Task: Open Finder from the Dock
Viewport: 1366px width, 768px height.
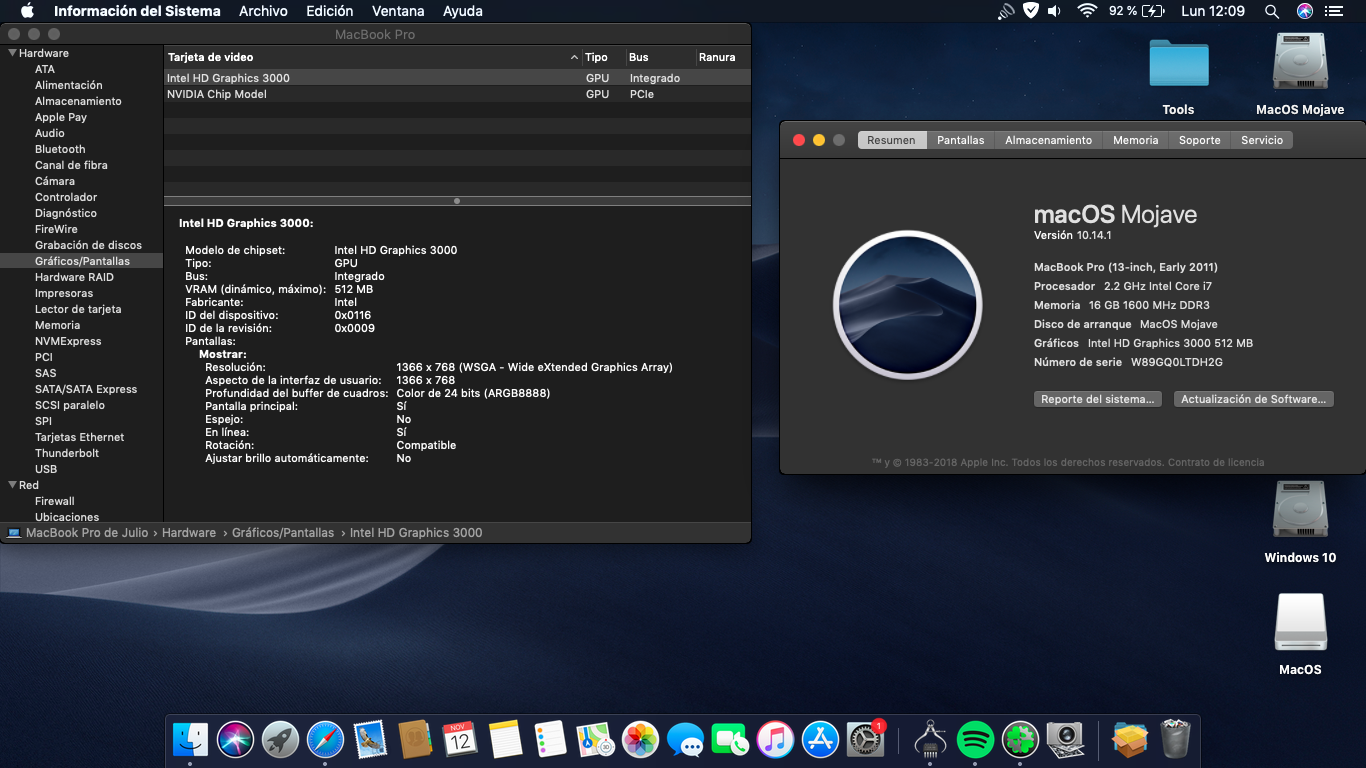Action: (x=190, y=740)
